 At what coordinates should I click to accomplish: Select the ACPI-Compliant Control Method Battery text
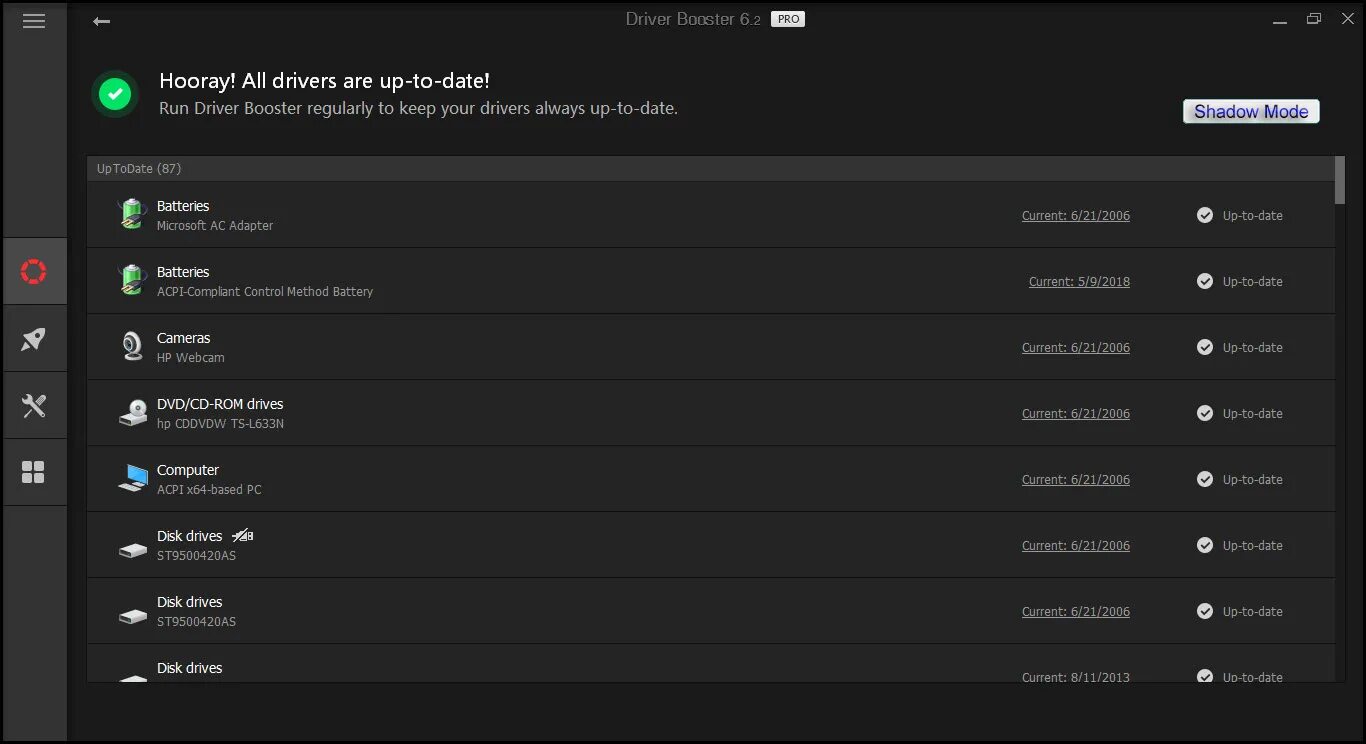click(x=265, y=292)
